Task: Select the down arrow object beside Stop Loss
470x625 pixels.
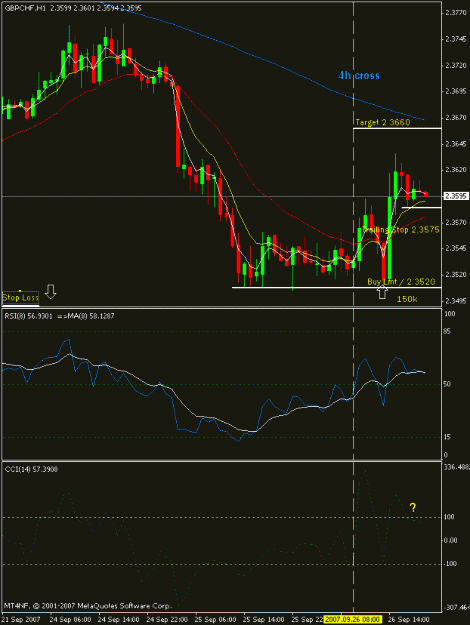Action: [x=50, y=291]
